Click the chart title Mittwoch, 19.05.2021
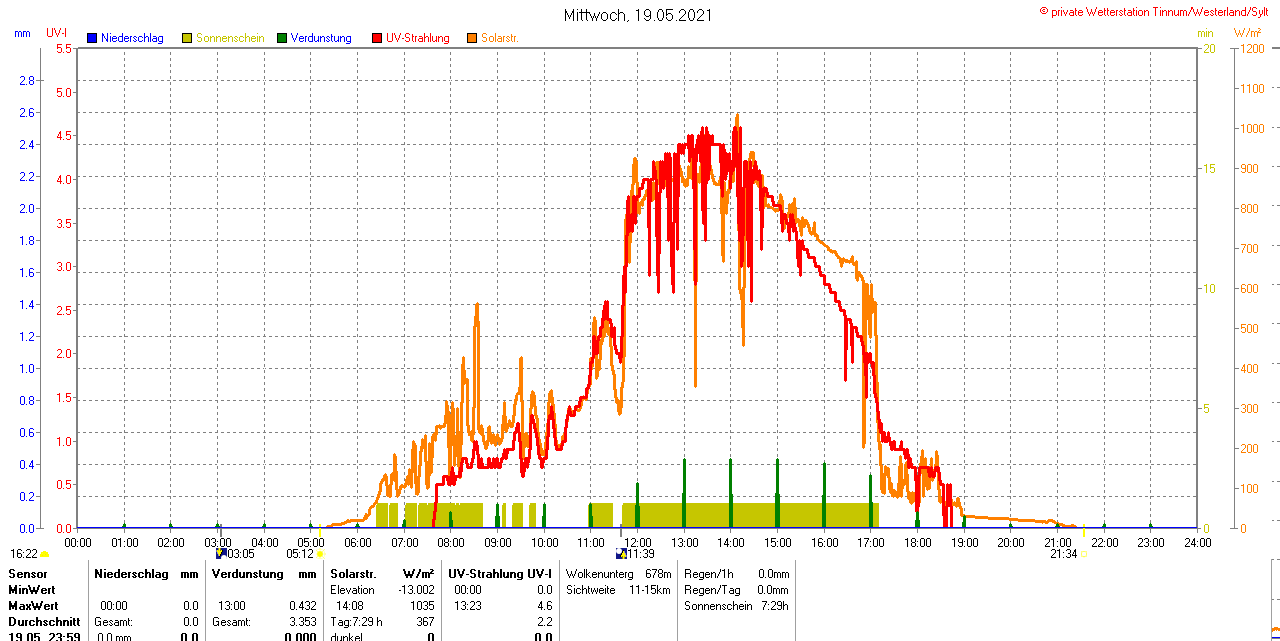 point(639,15)
